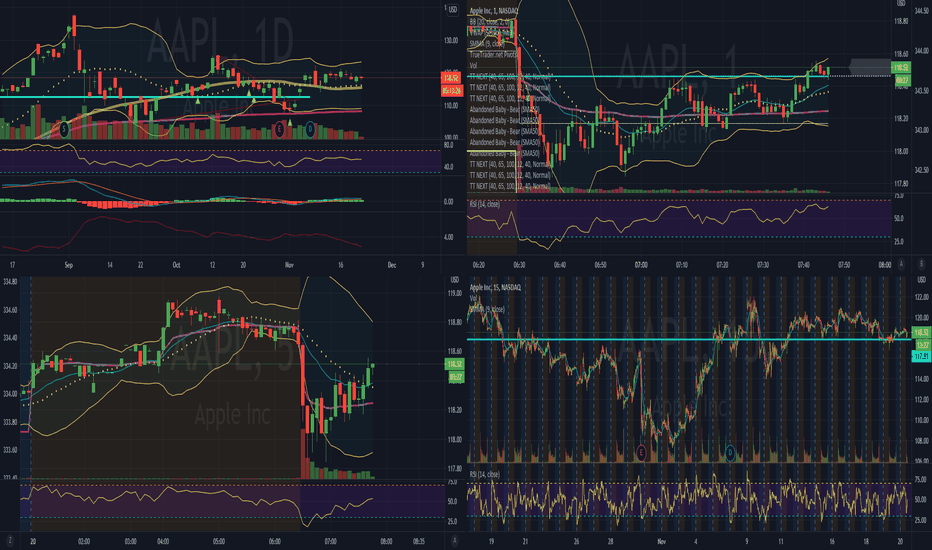Open USD currency selector on 15-minute chart
The height and width of the screenshot is (550, 932).
tap(921, 279)
